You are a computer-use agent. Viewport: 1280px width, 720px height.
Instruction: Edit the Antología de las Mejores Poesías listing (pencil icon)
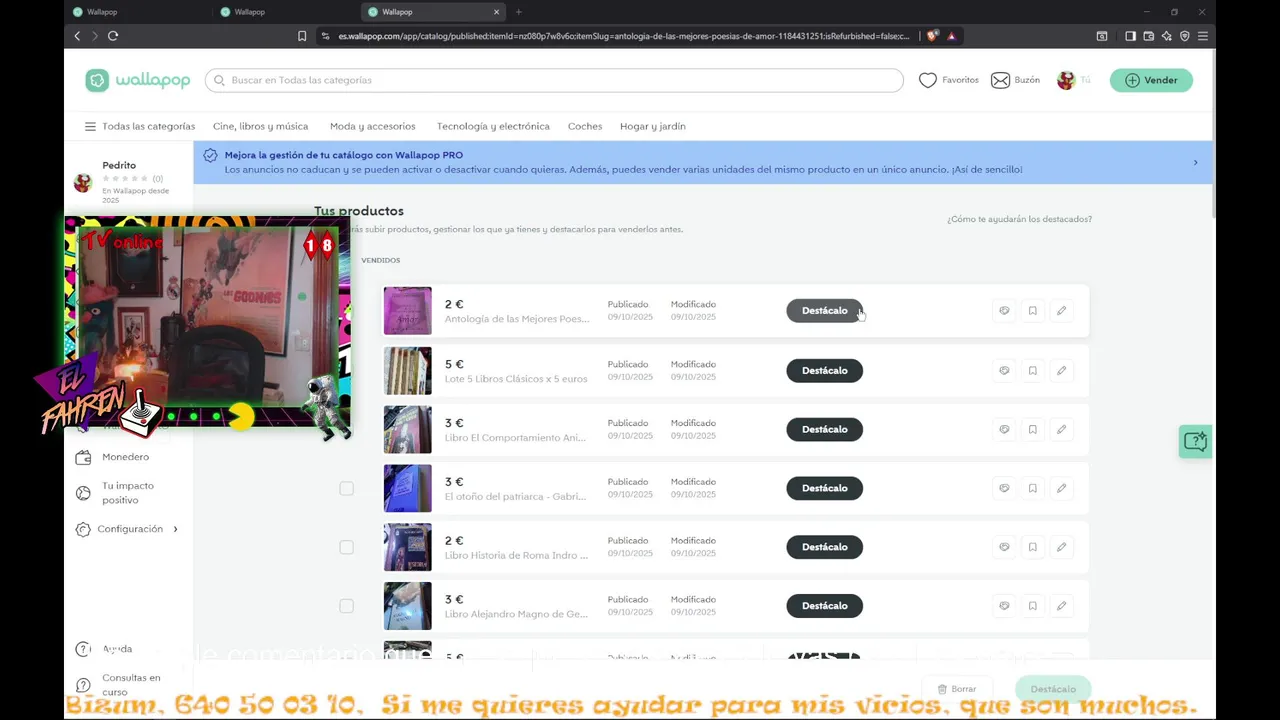pos(1061,311)
